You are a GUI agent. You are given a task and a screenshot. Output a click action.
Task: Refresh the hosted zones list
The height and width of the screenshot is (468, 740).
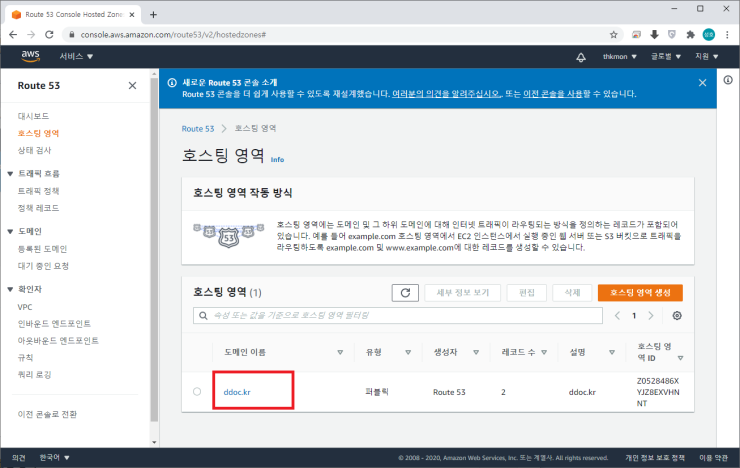click(x=405, y=292)
